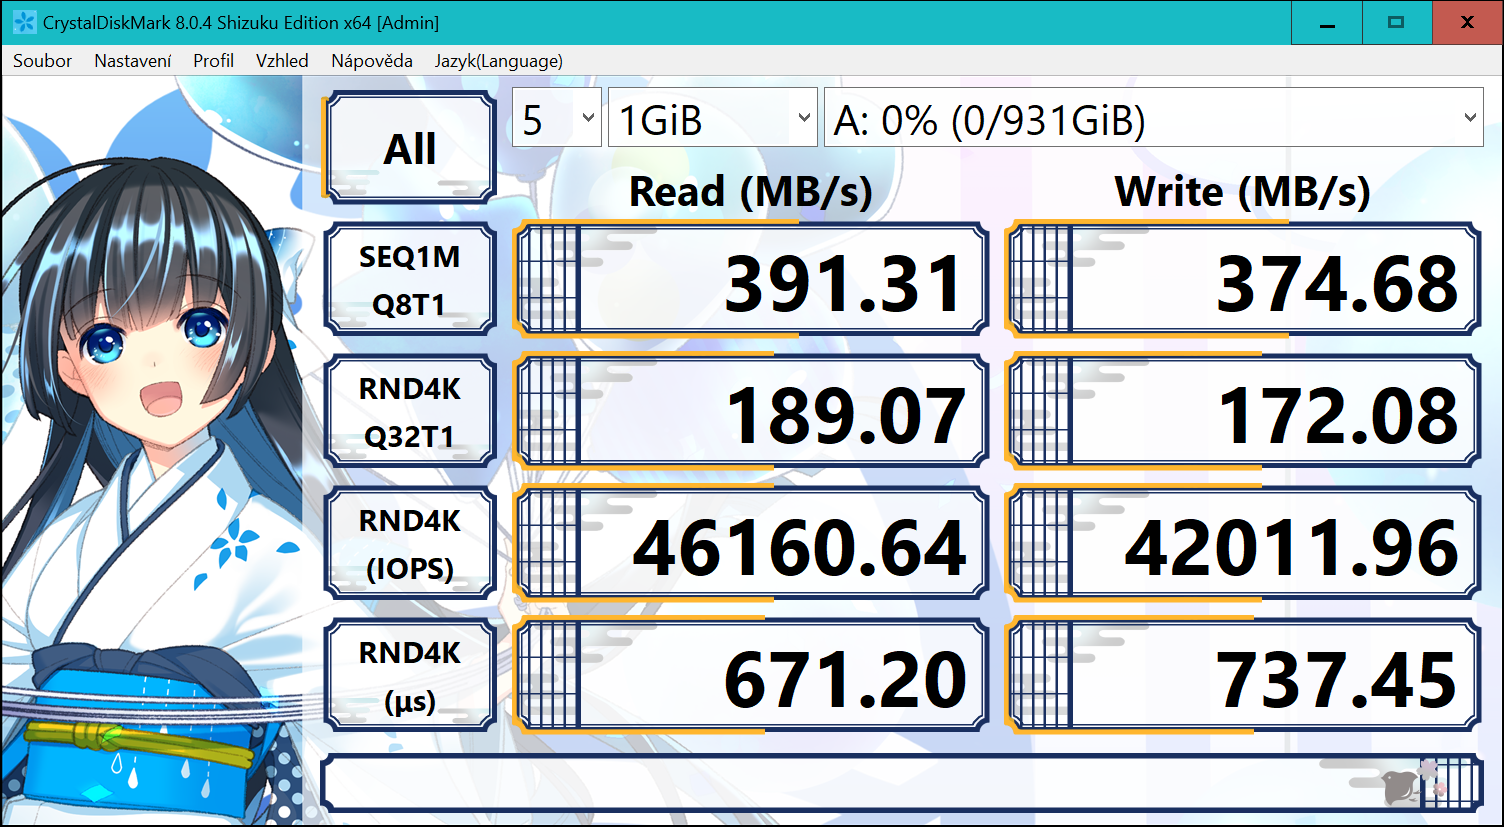Viewport: 1504px width, 827px height.
Task: Select the IOPS write result 42011.96
Action: pyautogui.click(x=1243, y=544)
